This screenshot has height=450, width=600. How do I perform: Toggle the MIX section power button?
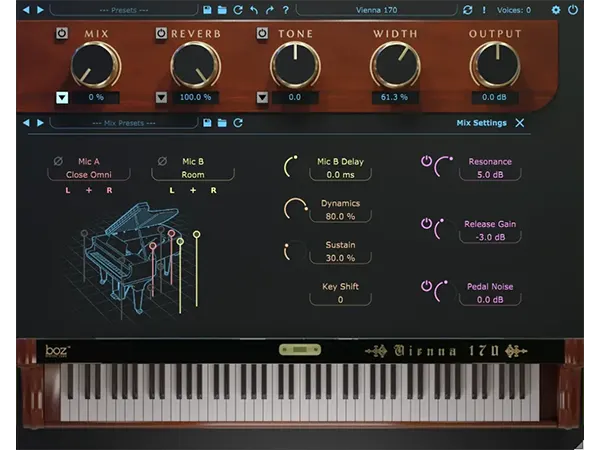(61, 34)
